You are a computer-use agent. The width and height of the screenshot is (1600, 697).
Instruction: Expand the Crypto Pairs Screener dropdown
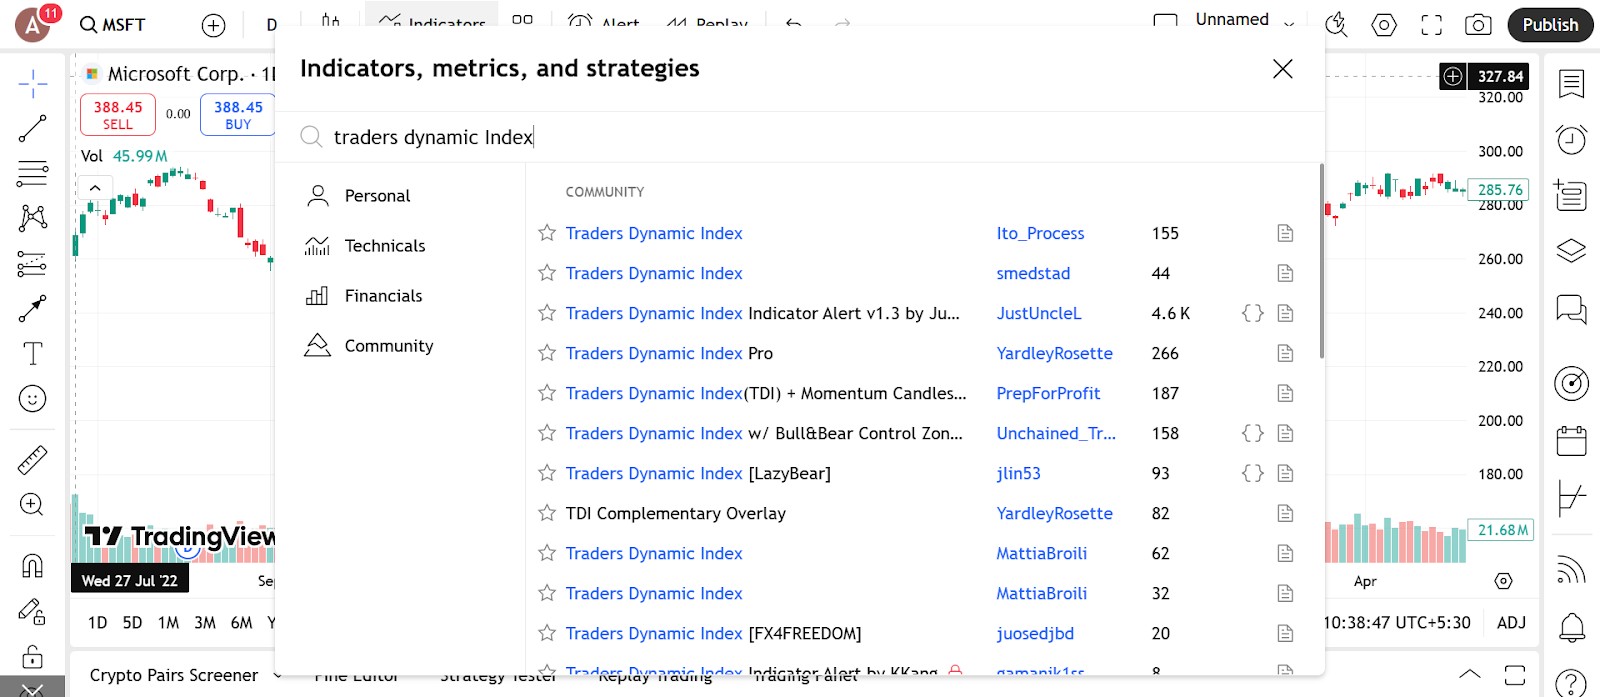coord(277,676)
